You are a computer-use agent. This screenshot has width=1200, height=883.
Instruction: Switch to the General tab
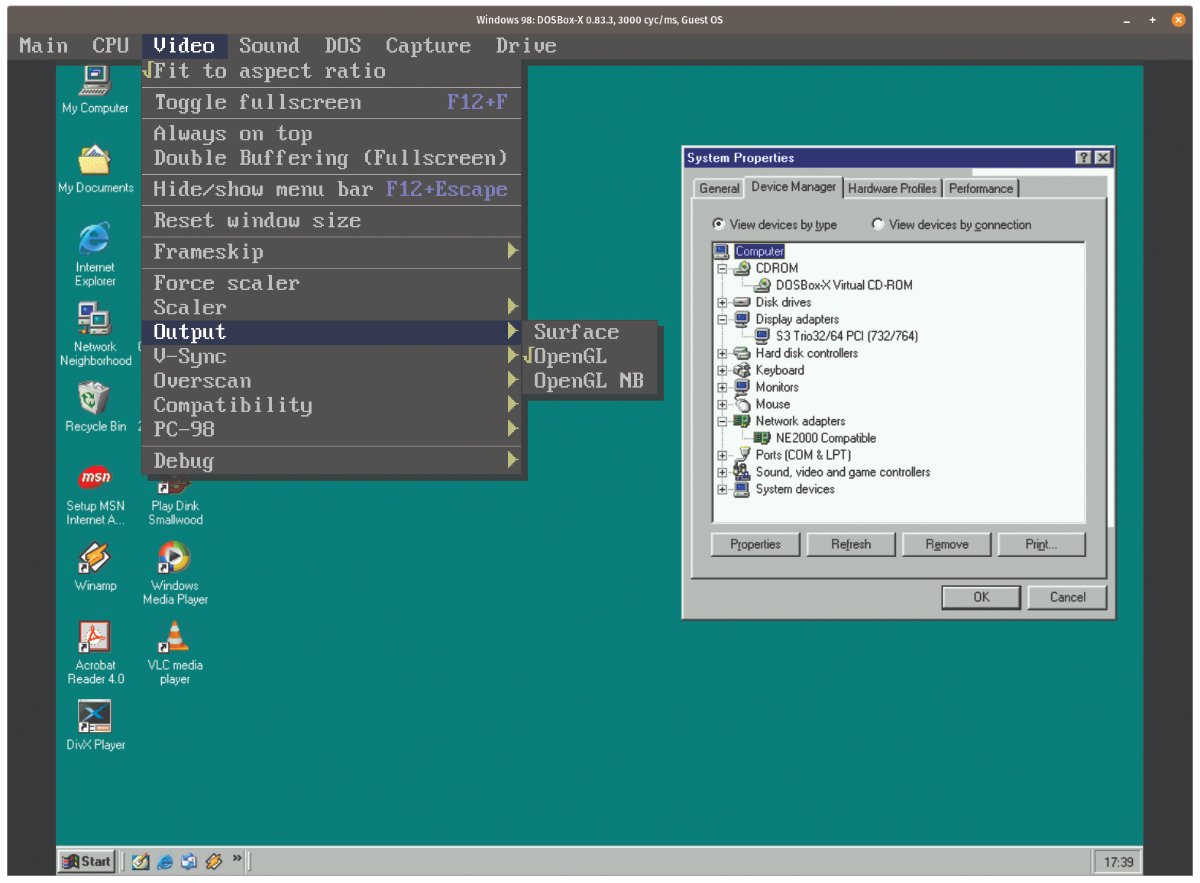click(719, 189)
